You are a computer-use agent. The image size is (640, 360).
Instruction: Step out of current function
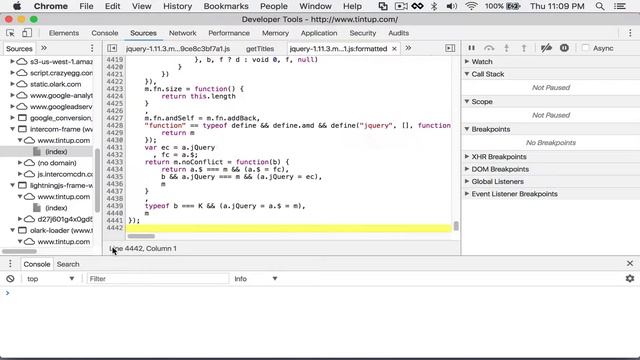[x=524, y=48]
